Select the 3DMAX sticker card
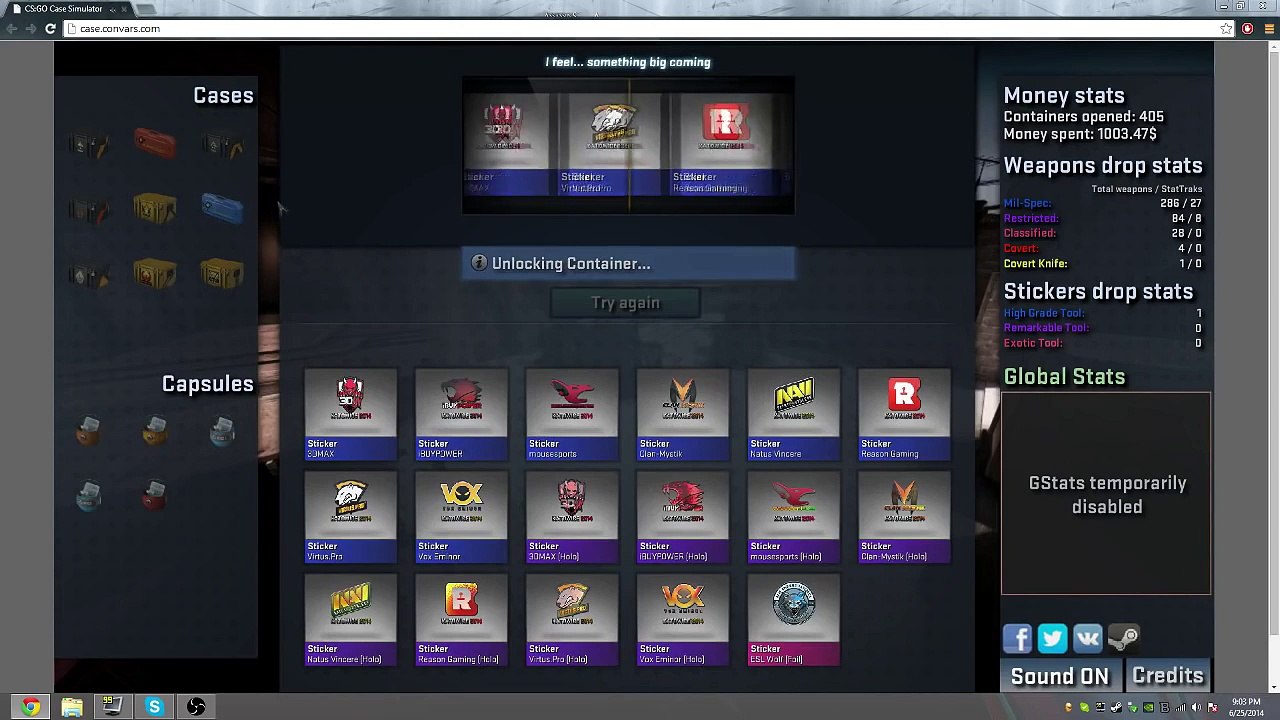The width and height of the screenshot is (1280, 720). pos(351,415)
